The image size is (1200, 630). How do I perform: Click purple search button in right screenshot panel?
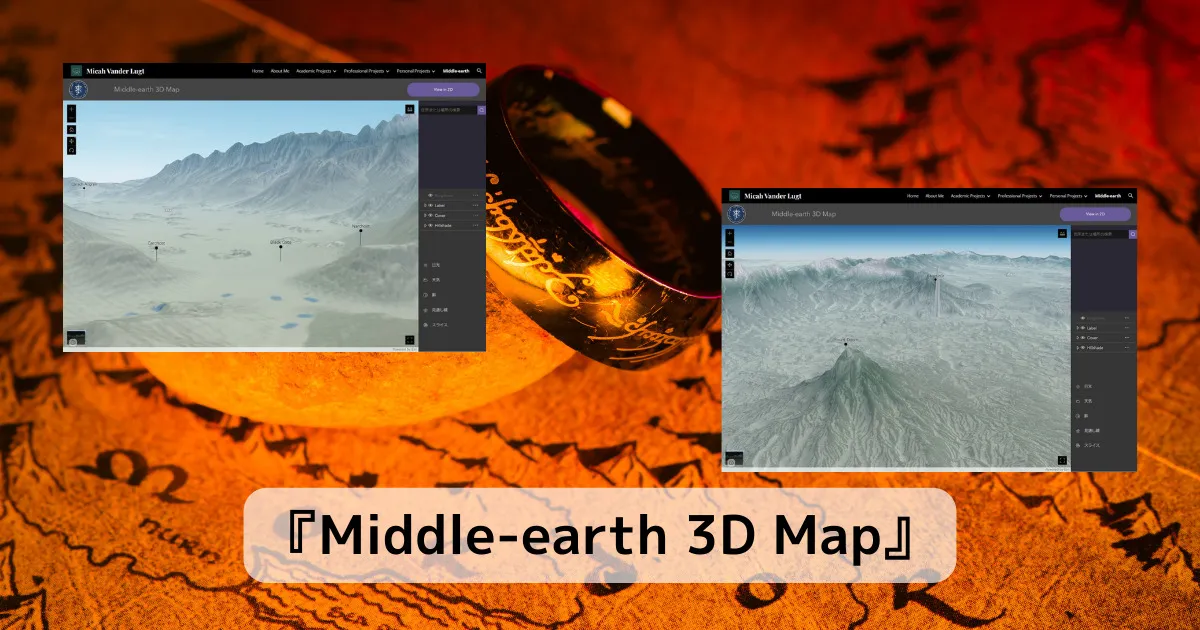click(x=1133, y=234)
